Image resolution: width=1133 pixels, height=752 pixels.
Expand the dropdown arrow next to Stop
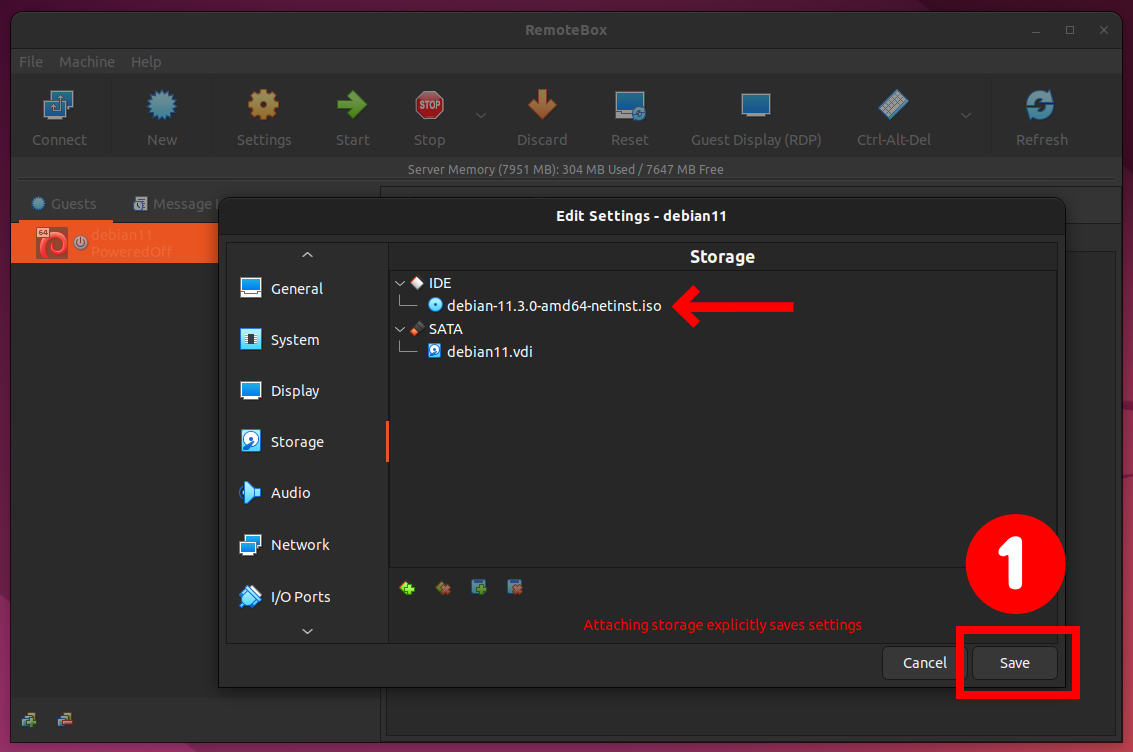point(481,116)
